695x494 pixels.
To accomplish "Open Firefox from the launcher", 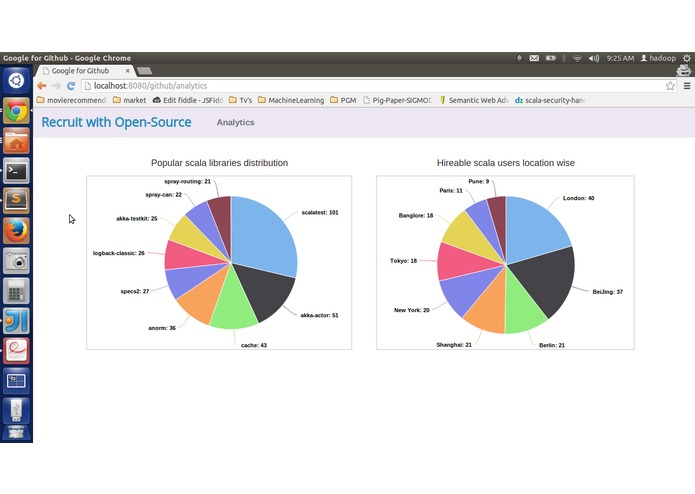I will [16, 231].
